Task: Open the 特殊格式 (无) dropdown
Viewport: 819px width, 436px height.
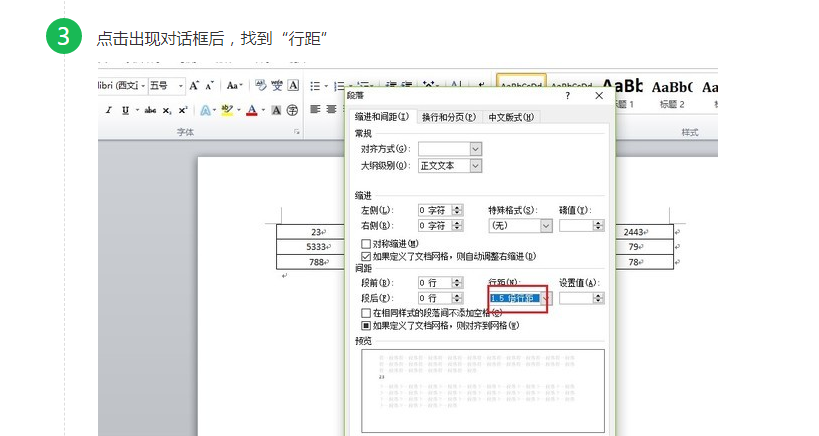Action: (546, 226)
